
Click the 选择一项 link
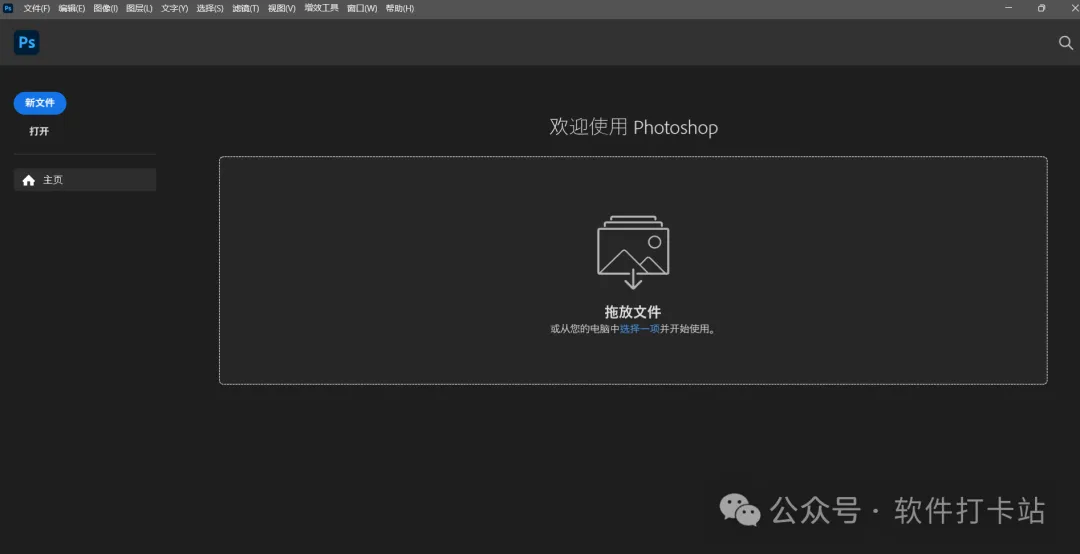640,329
